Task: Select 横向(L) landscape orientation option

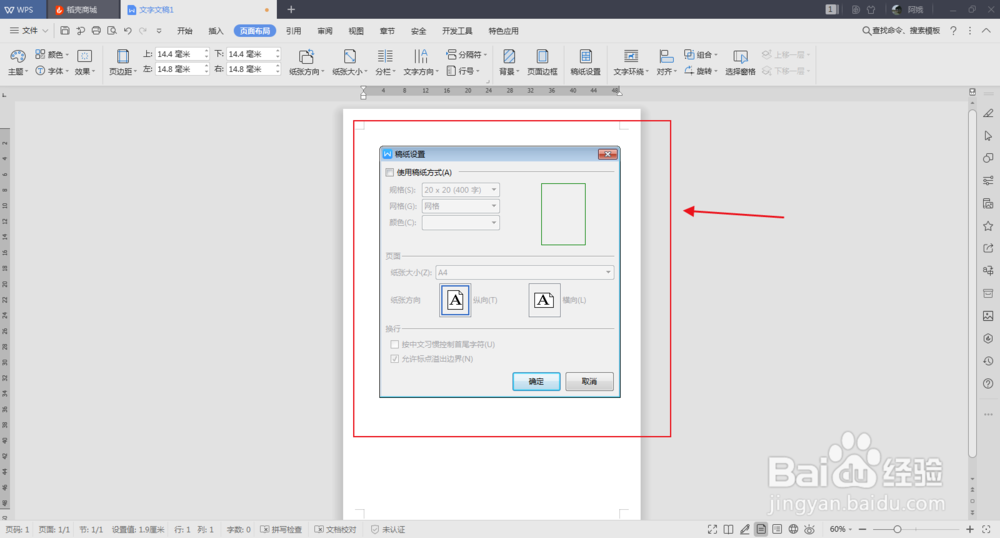Action: (x=544, y=300)
